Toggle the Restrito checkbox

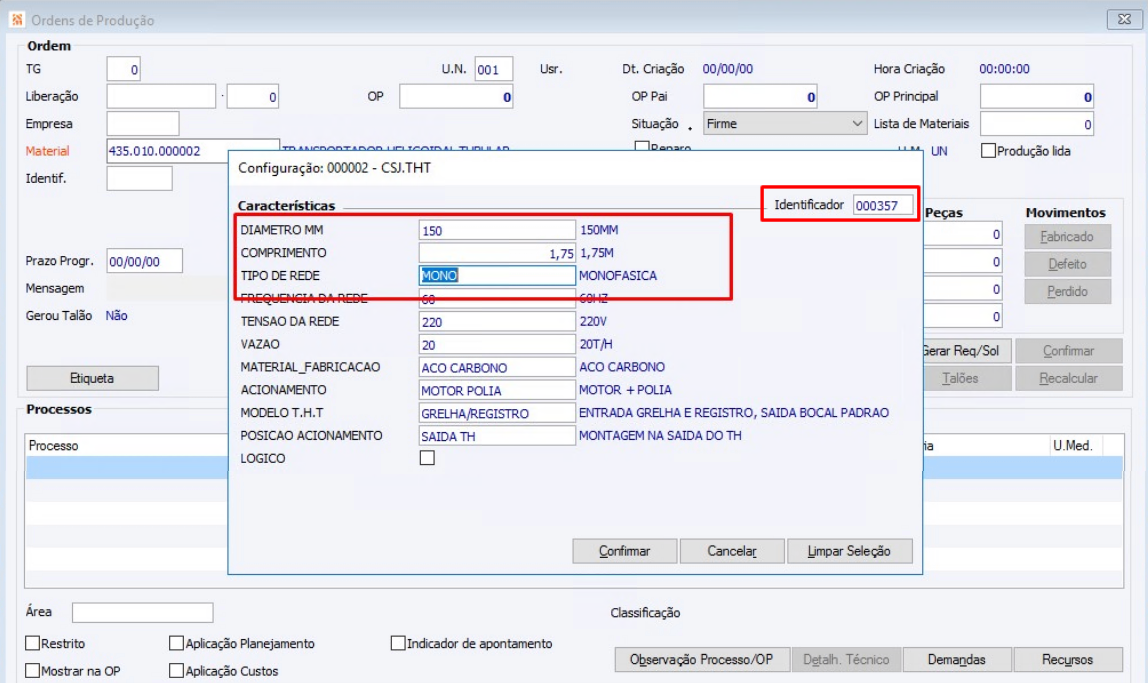click(32, 643)
